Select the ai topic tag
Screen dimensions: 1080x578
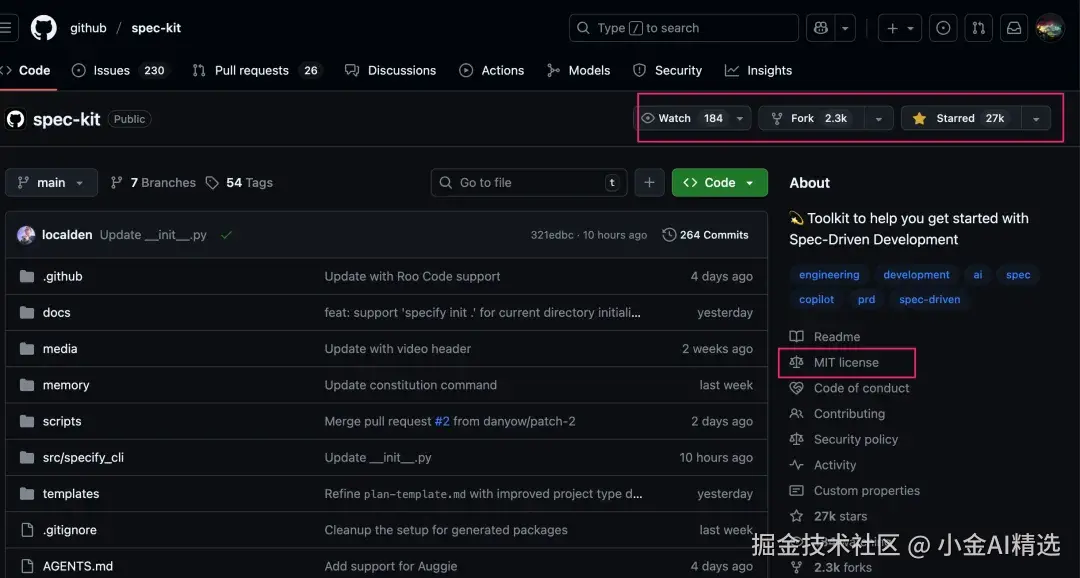pyautogui.click(x=977, y=275)
